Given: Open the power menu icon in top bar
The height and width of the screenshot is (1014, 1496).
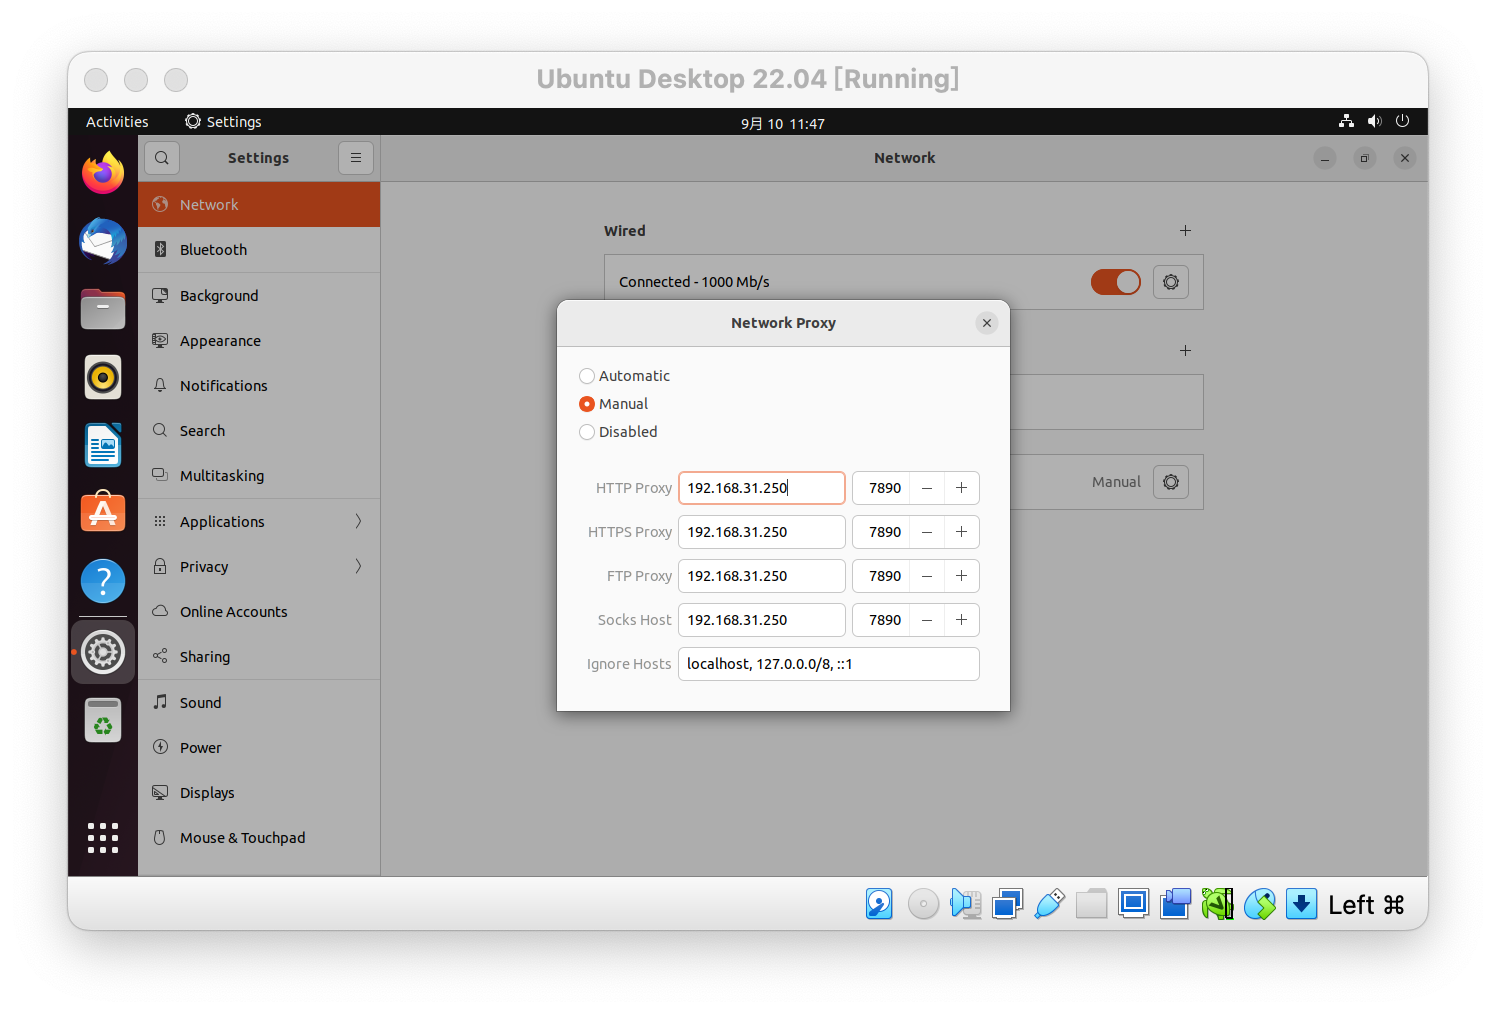Looking at the screenshot, I should [x=1403, y=121].
